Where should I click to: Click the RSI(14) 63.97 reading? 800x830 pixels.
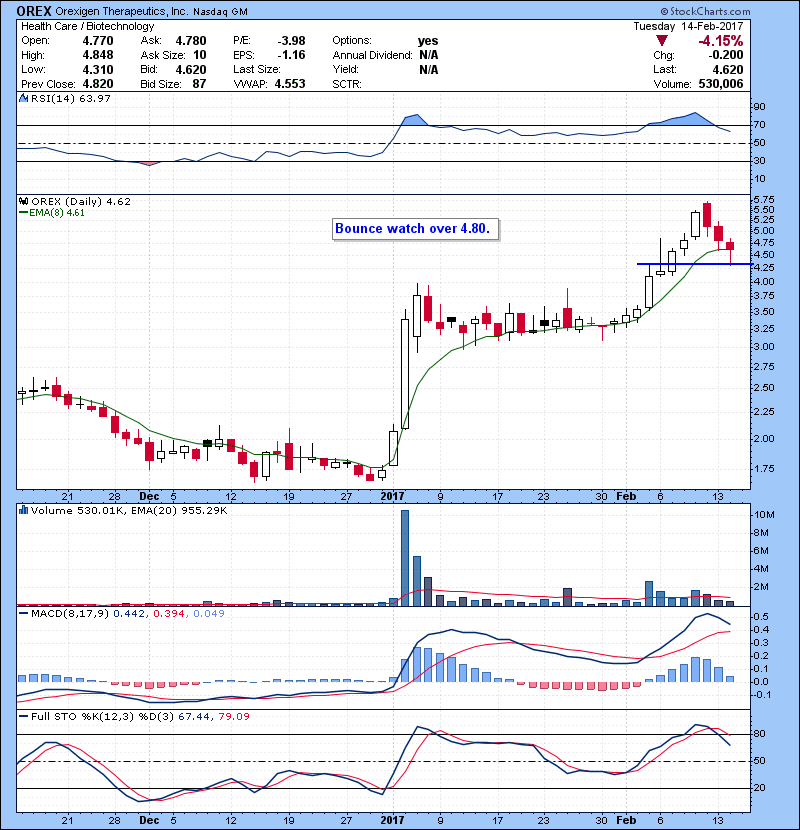click(x=70, y=98)
